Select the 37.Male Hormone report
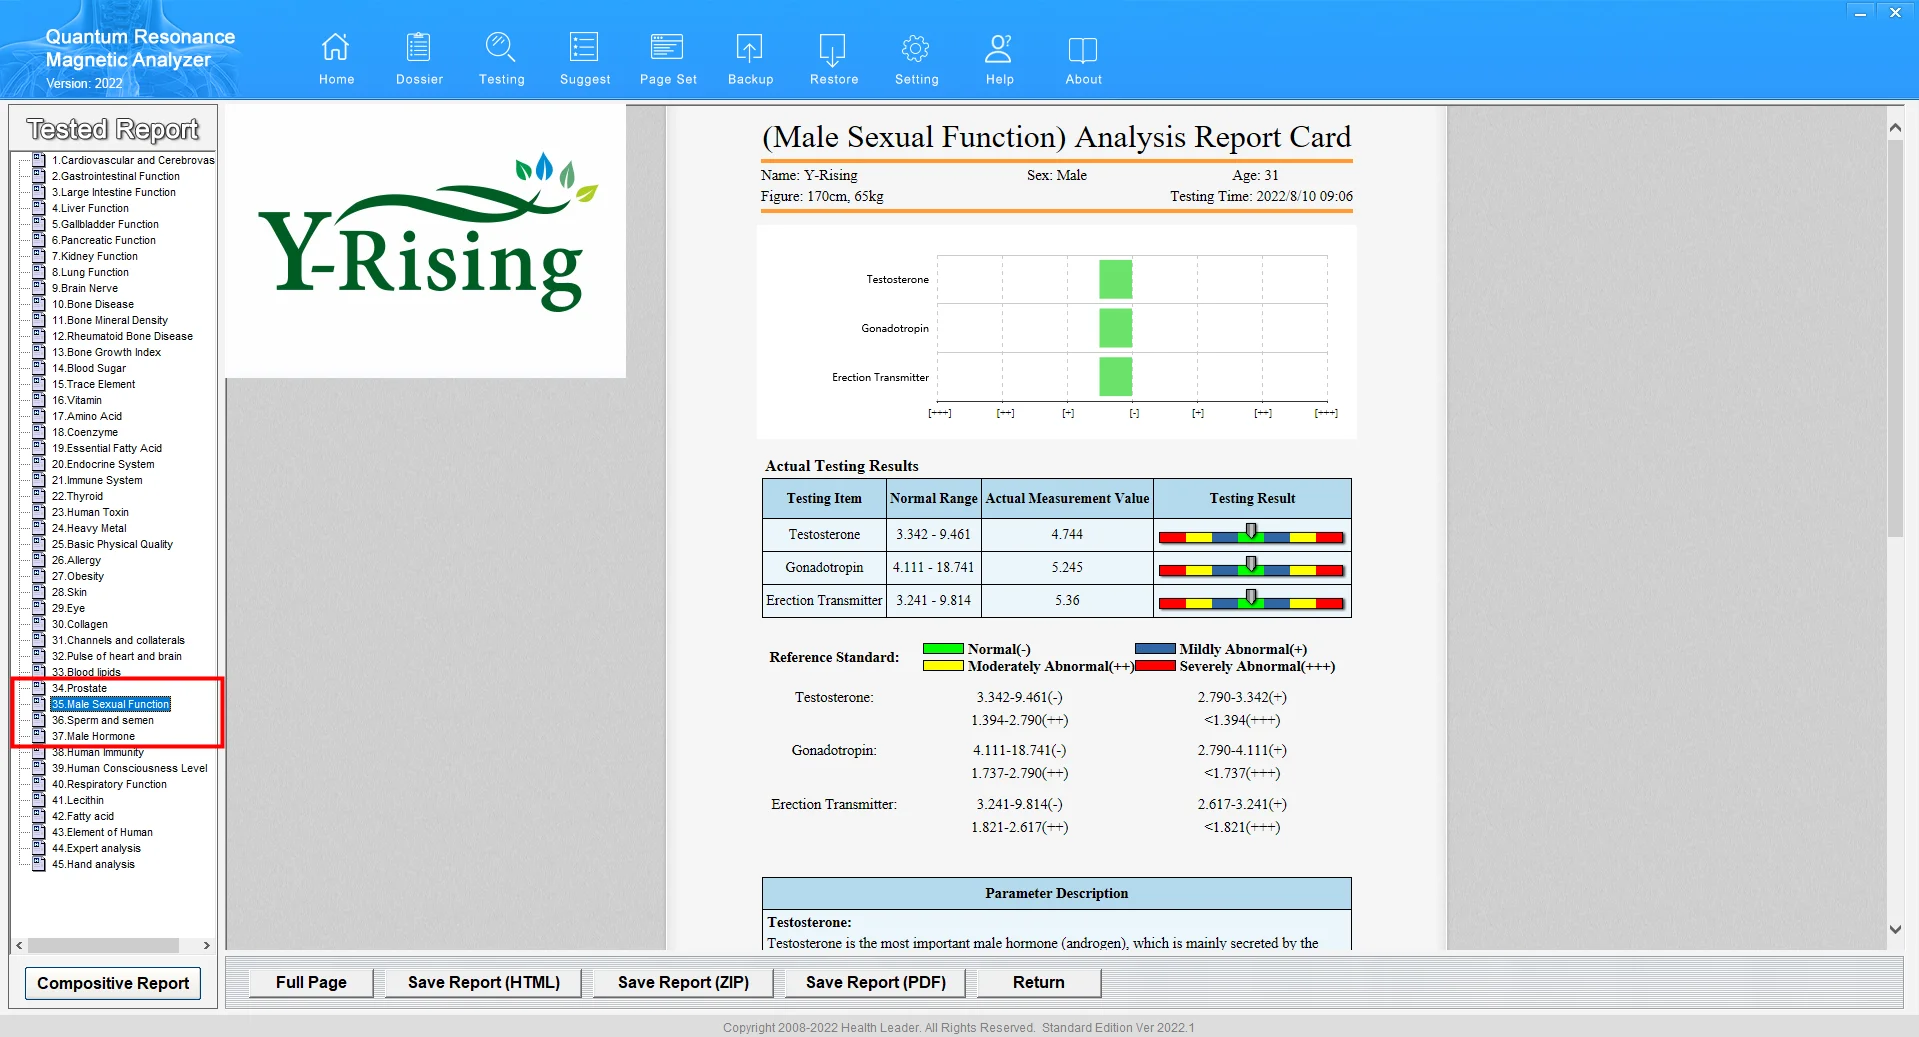The width and height of the screenshot is (1919, 1037). point(93,736)
